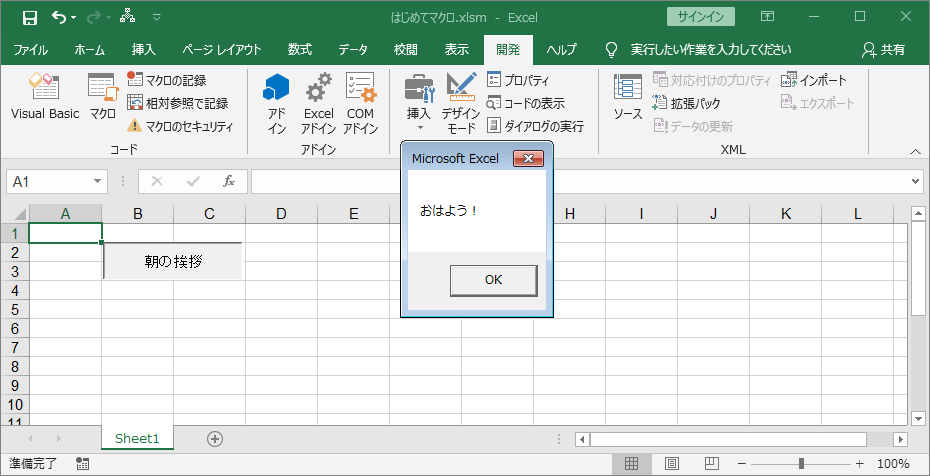This screenshot has width=930, height=476.
Task: Zoom in with the plus button
Action: point(859,464)
